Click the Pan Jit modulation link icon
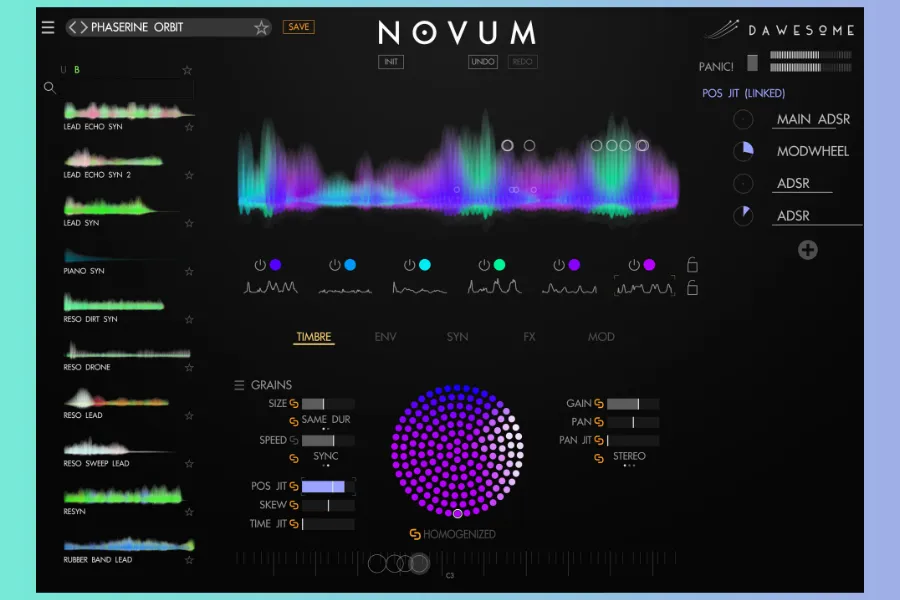 (x=599, y=440)
